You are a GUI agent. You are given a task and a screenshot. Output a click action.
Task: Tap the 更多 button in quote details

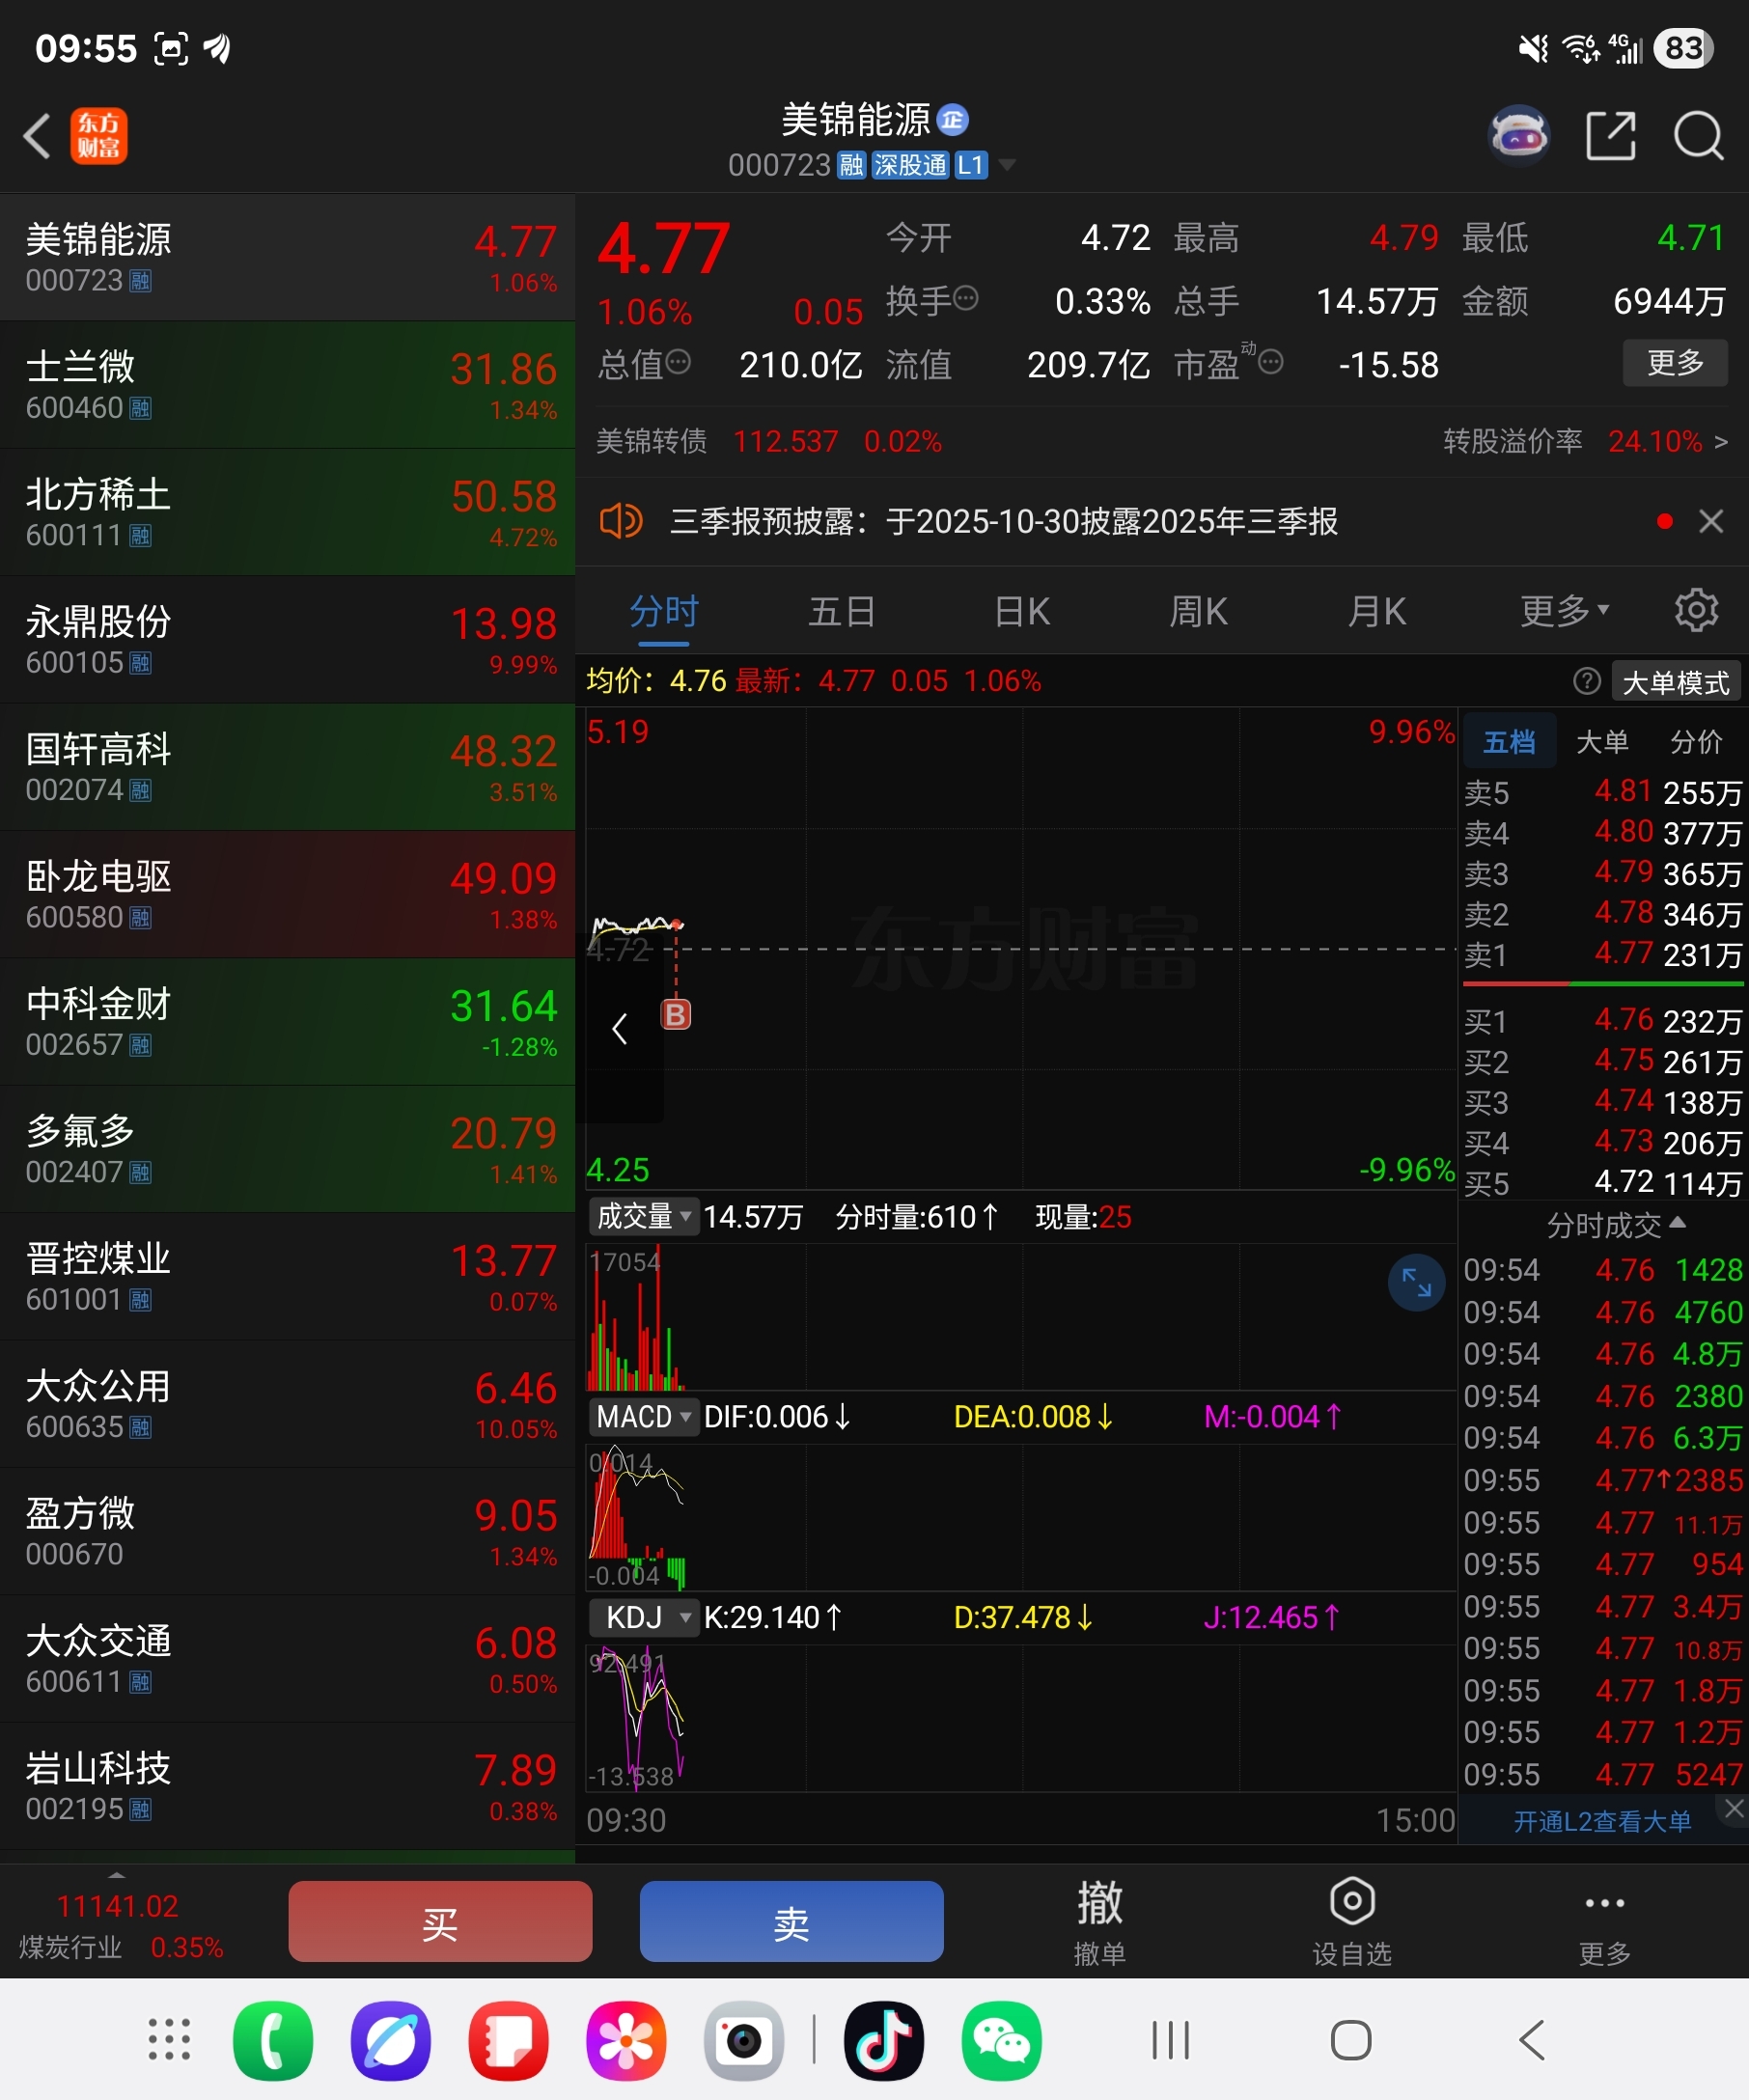1674,362
